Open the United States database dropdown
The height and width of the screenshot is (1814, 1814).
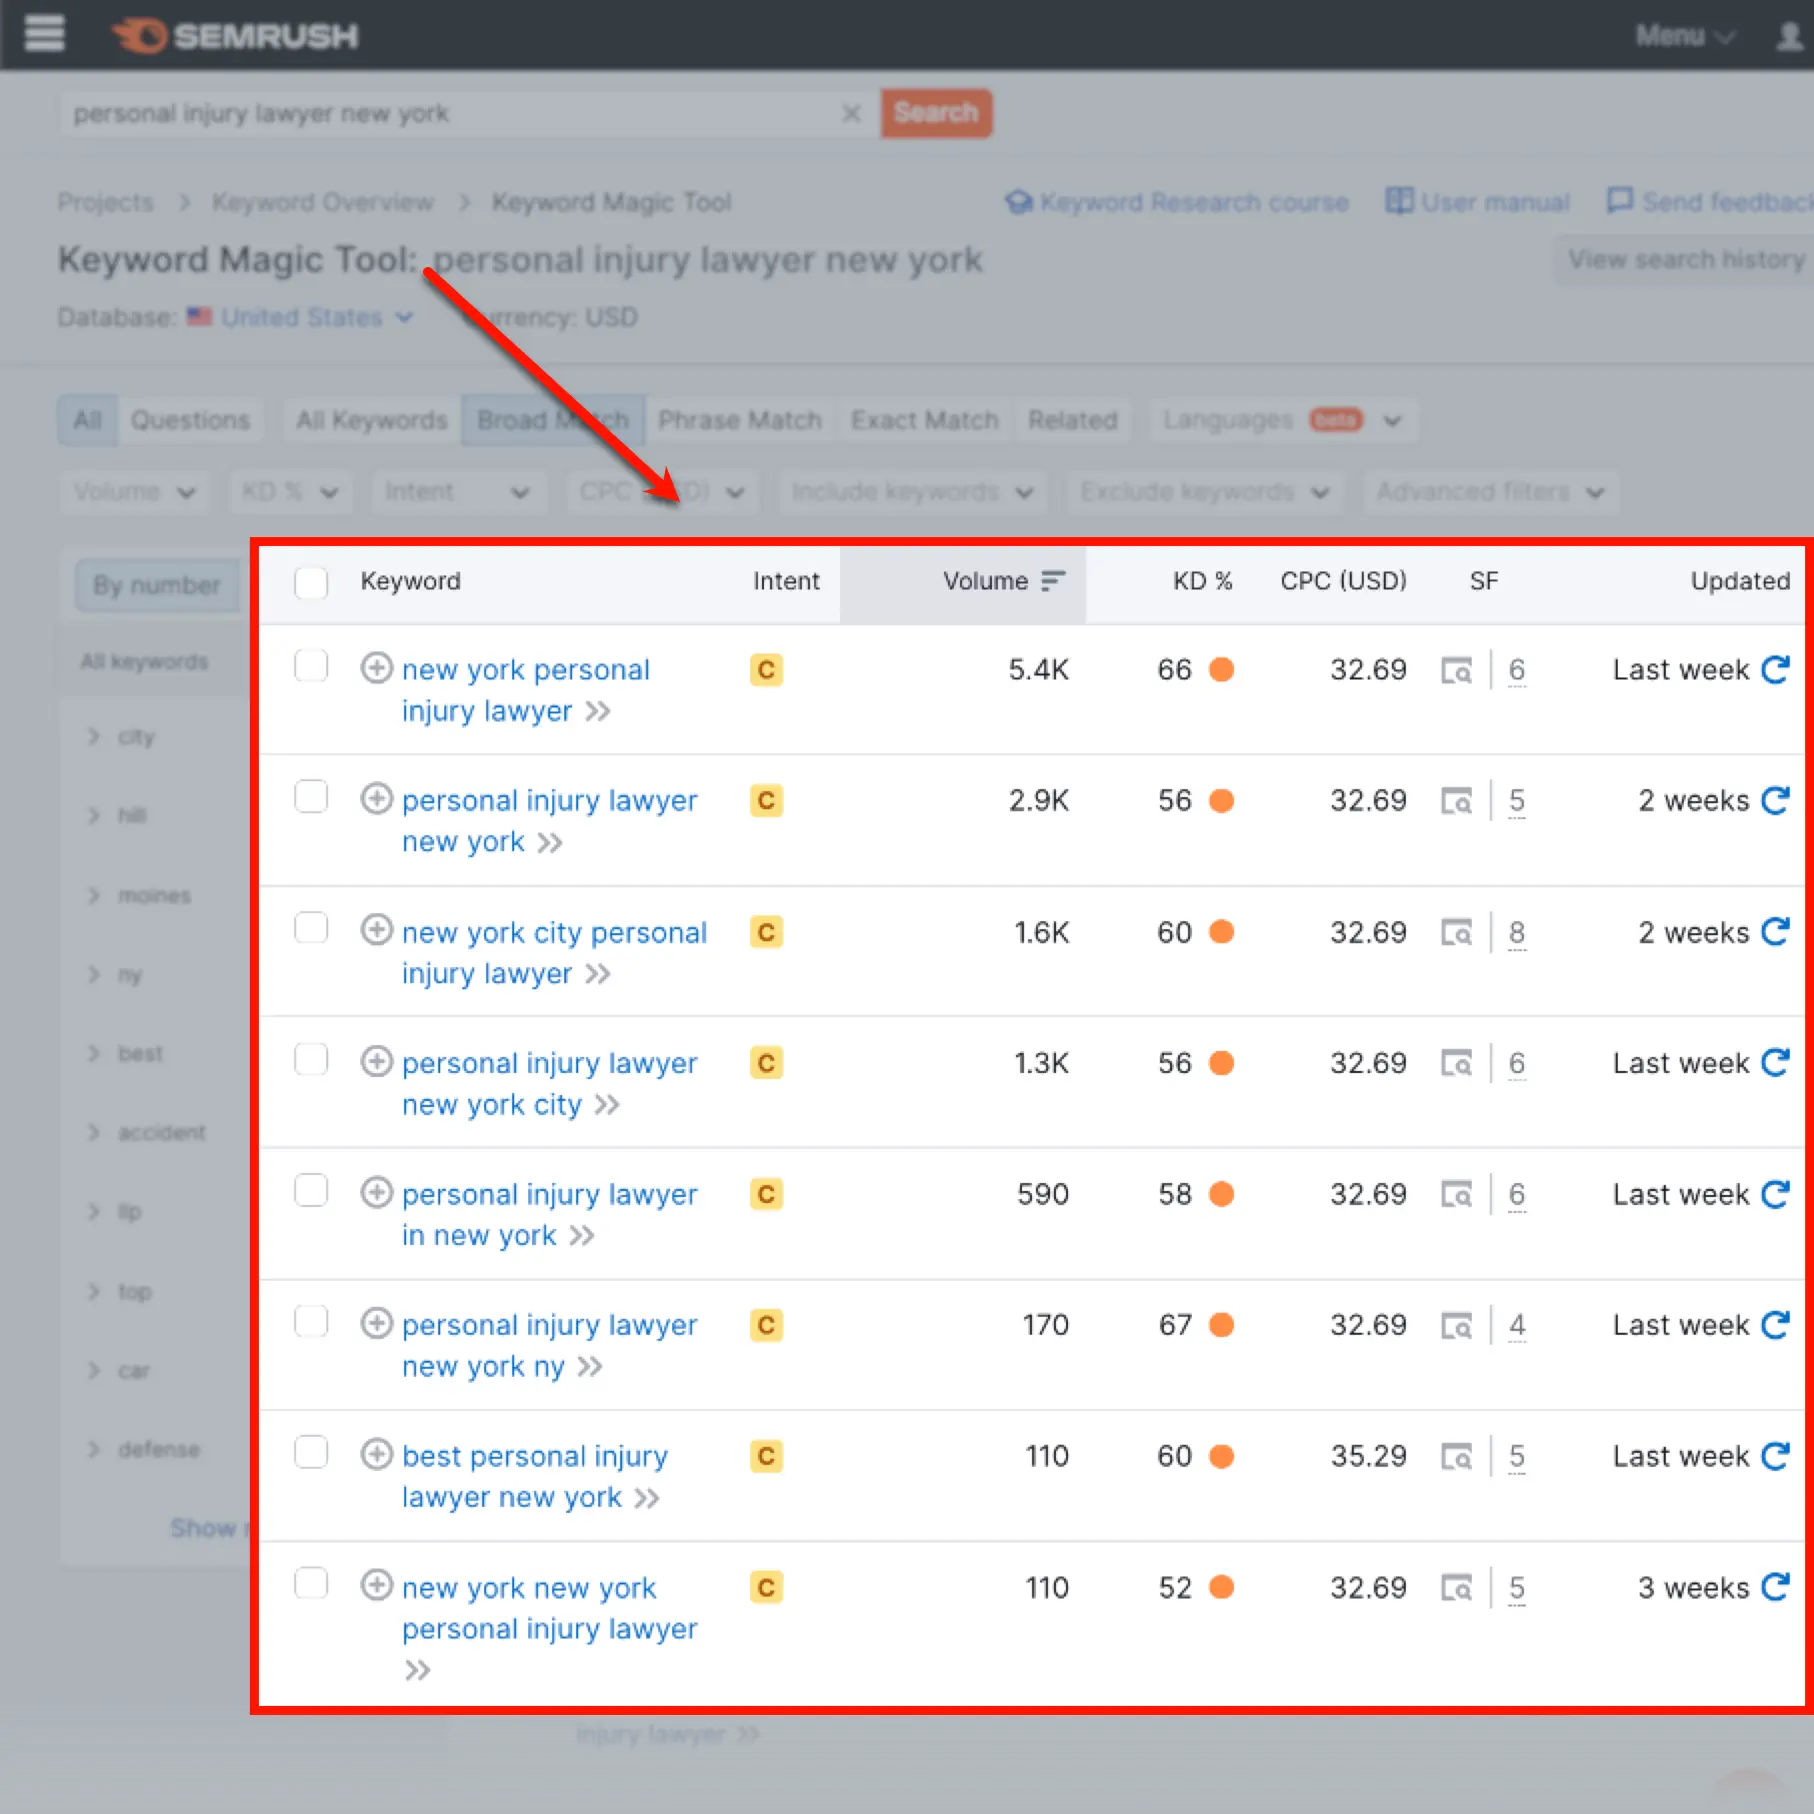coord(299,317)
